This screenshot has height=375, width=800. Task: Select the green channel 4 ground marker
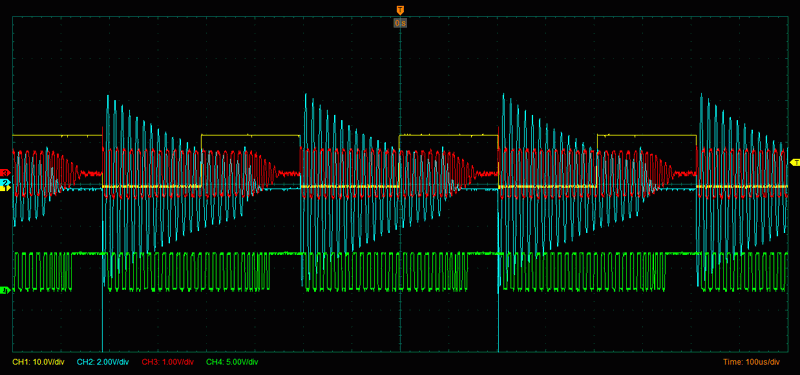click(6, 291)
